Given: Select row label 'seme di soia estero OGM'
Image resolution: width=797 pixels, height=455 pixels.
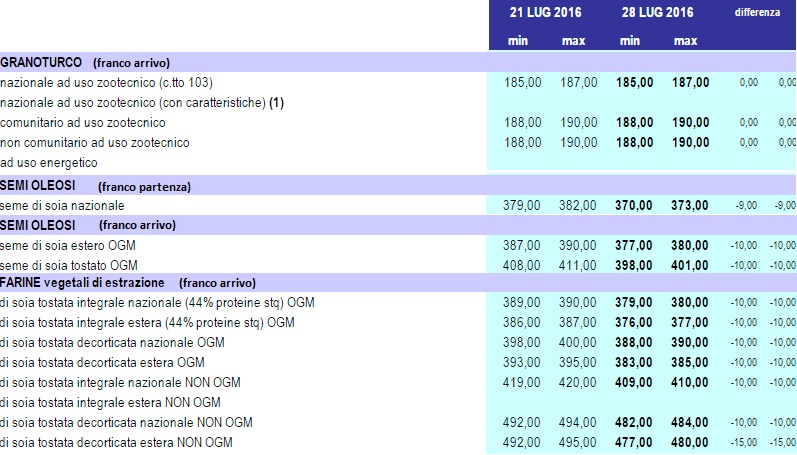Looking at the screenshot, I should pos(68,246).
